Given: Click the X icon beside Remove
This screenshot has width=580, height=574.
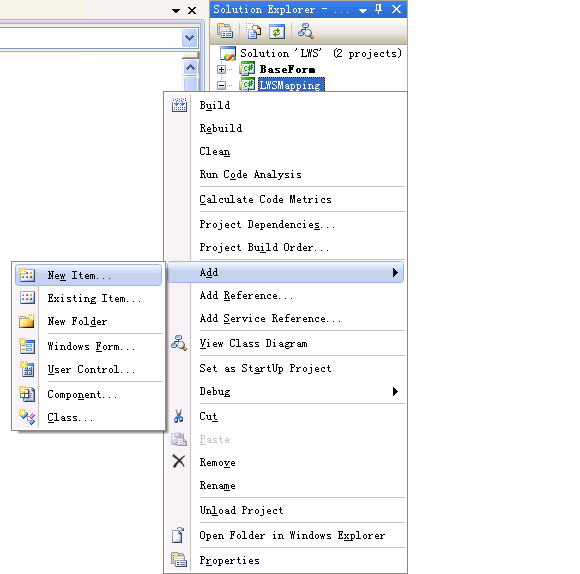Looking at the screenshot, I should coord(179,462).
